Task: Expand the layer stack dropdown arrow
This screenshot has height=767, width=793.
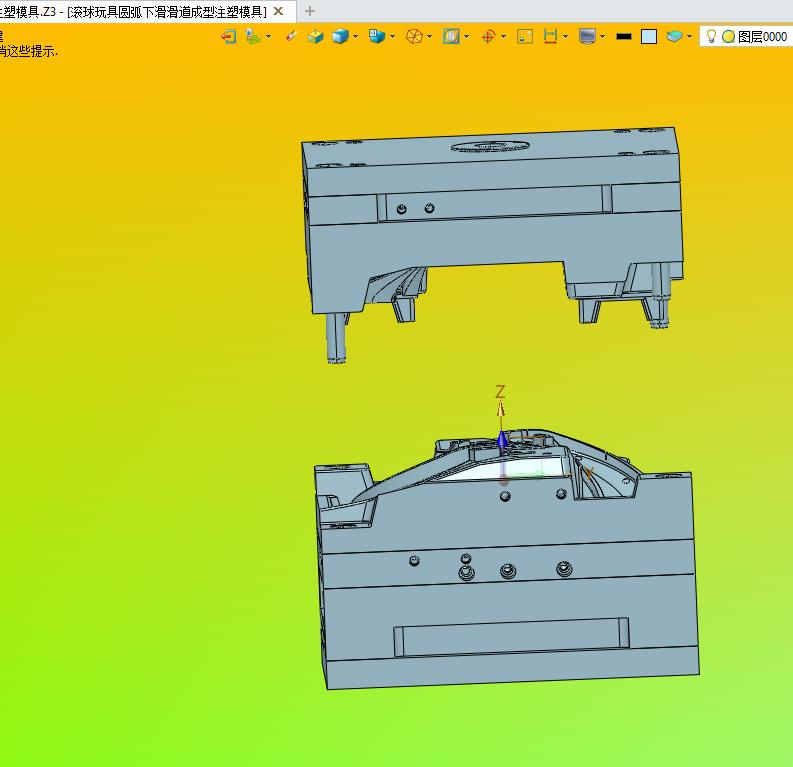Action: coord(689,36)
